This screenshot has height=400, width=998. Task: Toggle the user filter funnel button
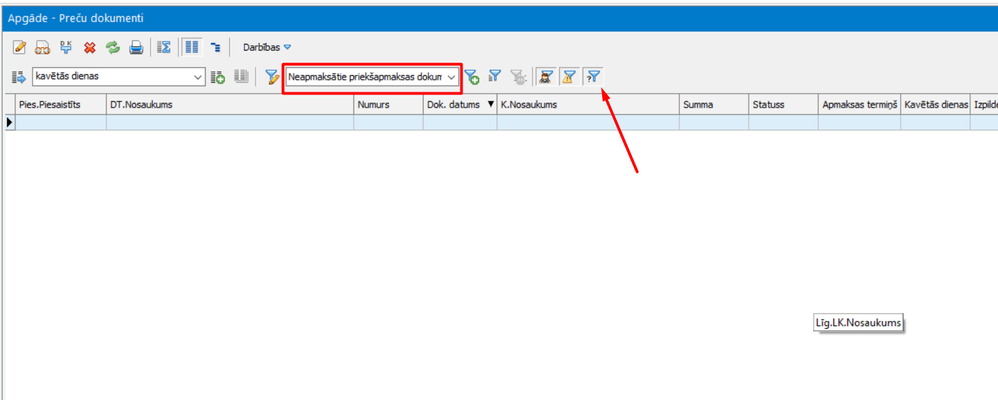point(545,77)
